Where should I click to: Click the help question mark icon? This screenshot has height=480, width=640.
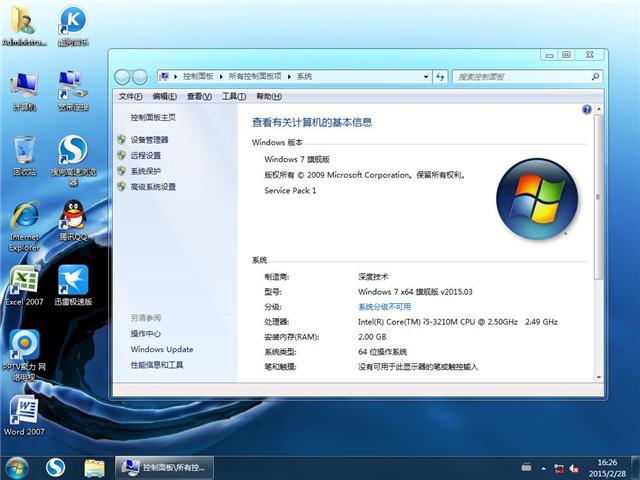pos(587,109)
